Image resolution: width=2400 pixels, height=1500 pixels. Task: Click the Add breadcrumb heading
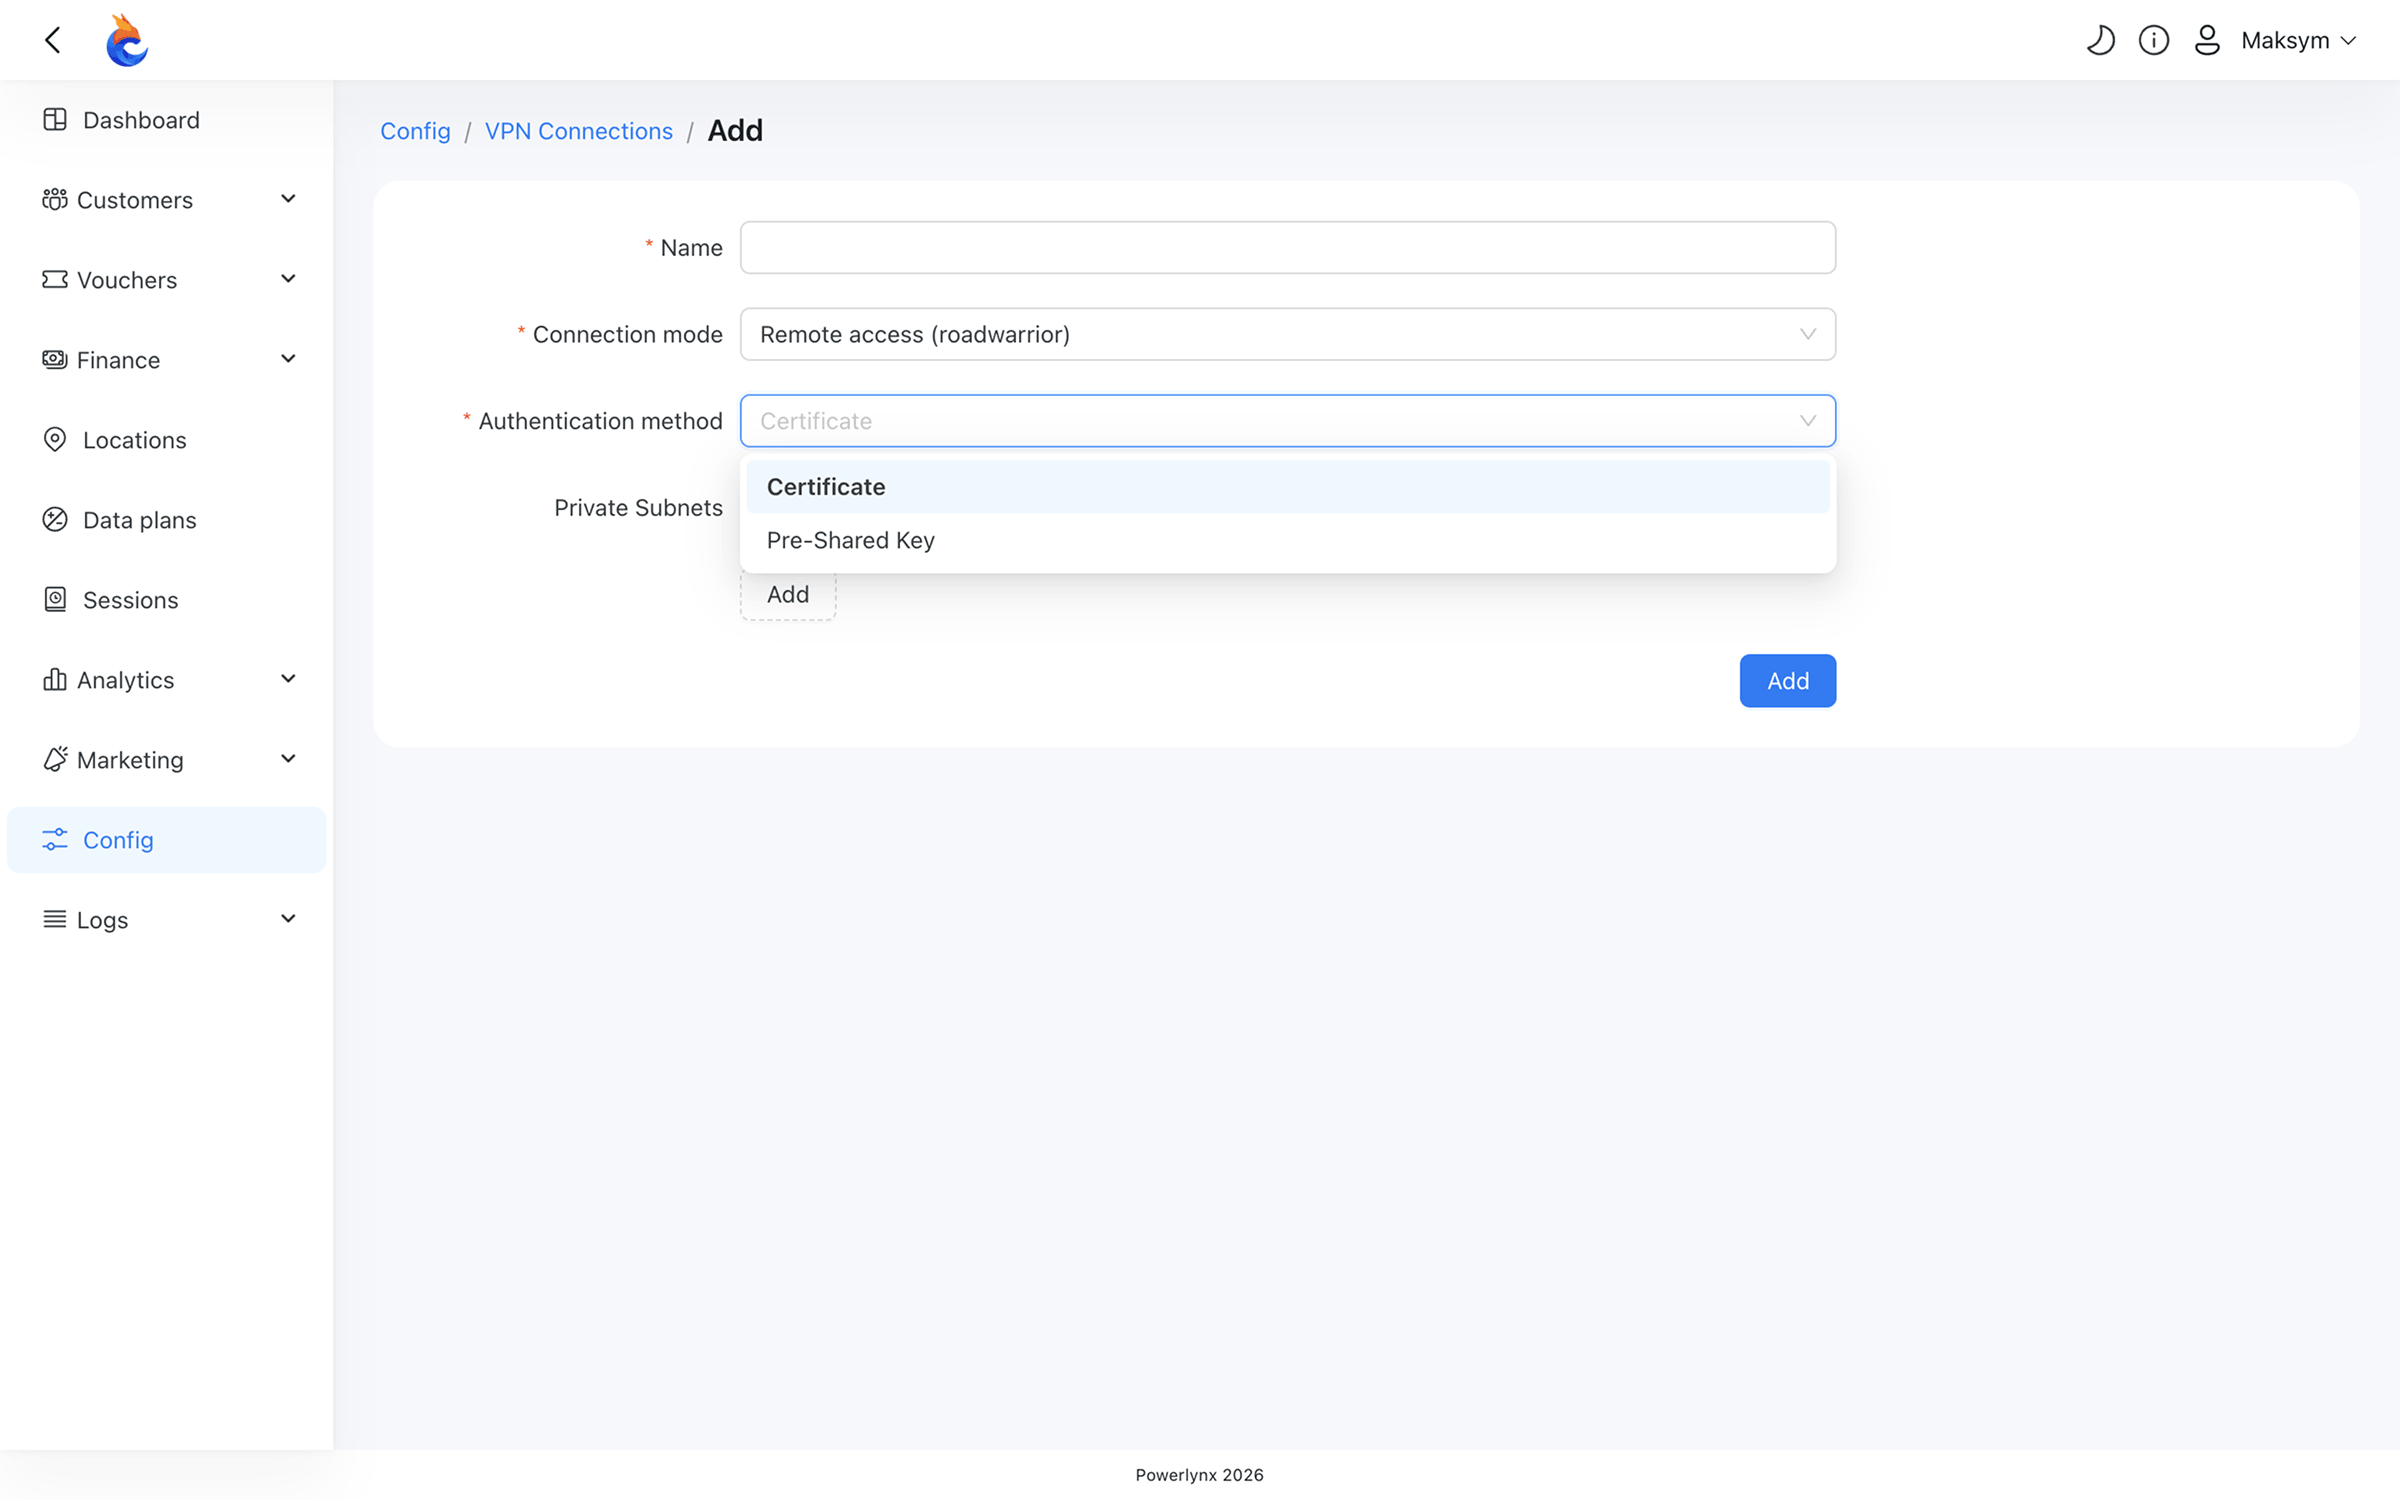click(735, 131)
